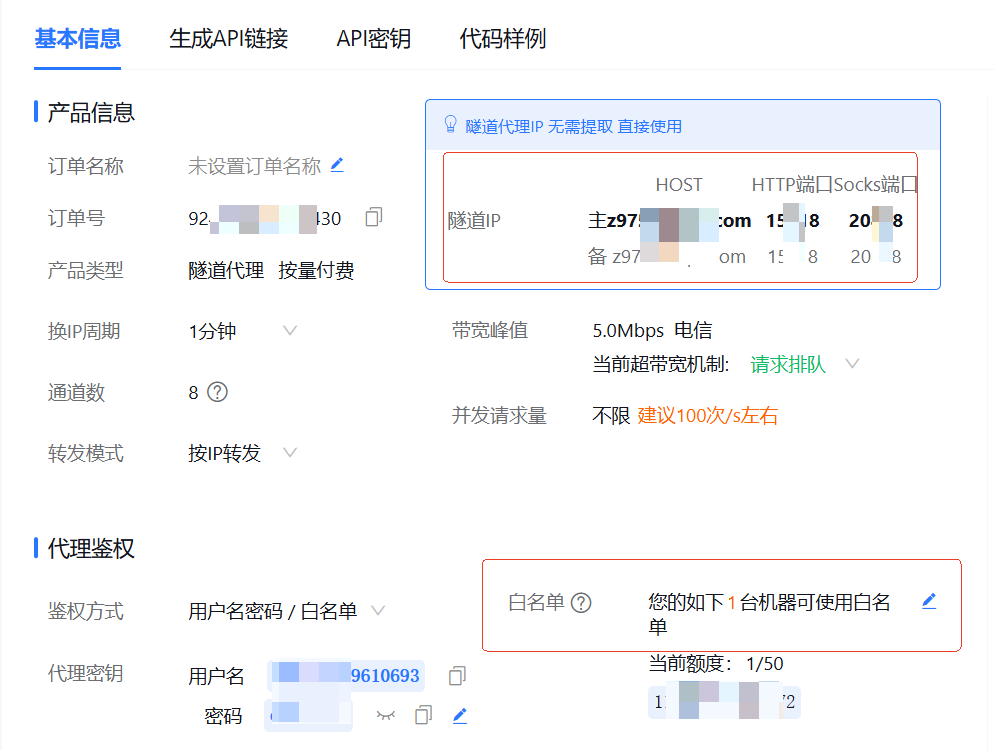Click the lightbulb tip icon
This screenshot has width=995, height=750.
coord(450,125)
